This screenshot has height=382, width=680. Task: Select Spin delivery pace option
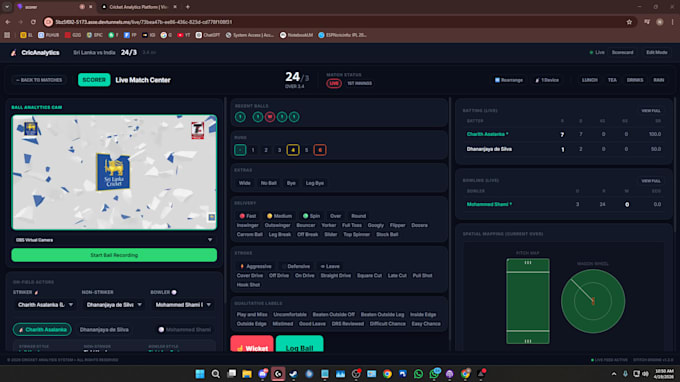(x=311, y=216)
